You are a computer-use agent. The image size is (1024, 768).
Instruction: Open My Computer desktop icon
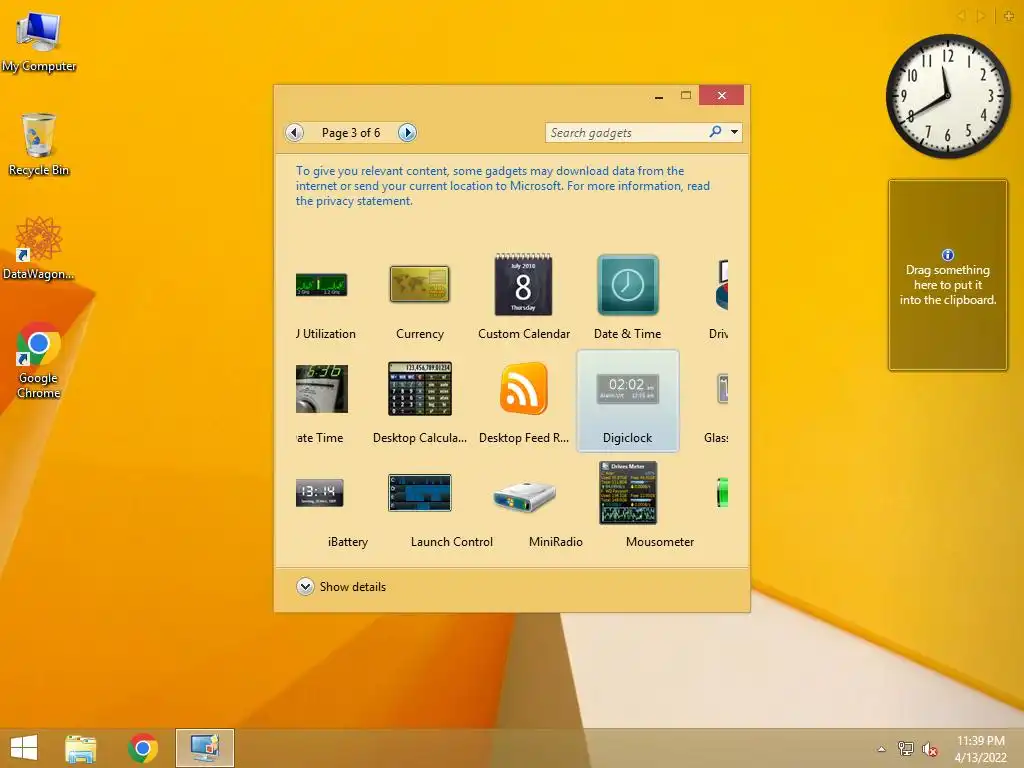pos(39,41)
